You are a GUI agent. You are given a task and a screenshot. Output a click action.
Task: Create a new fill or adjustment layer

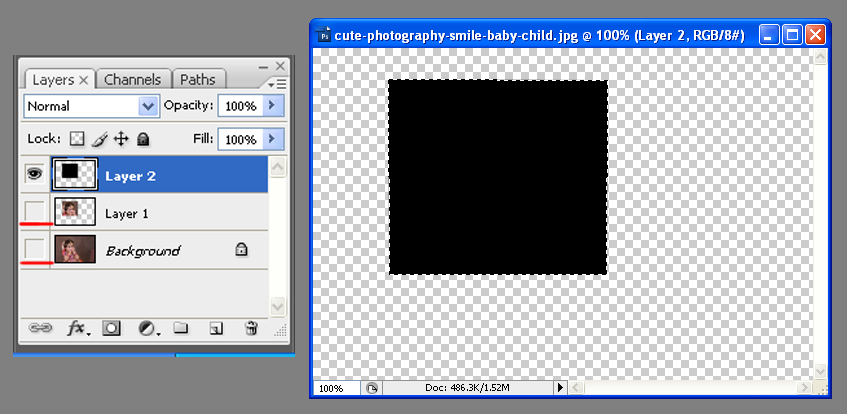pyautogui.click(x=147, y=327)
